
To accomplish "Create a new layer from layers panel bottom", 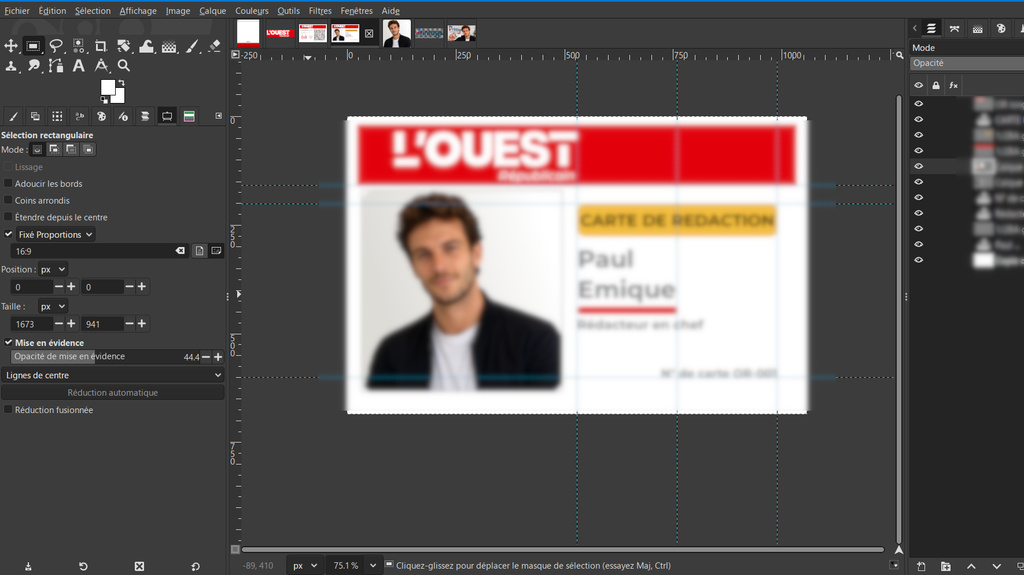I will click(x=921, y=567).
